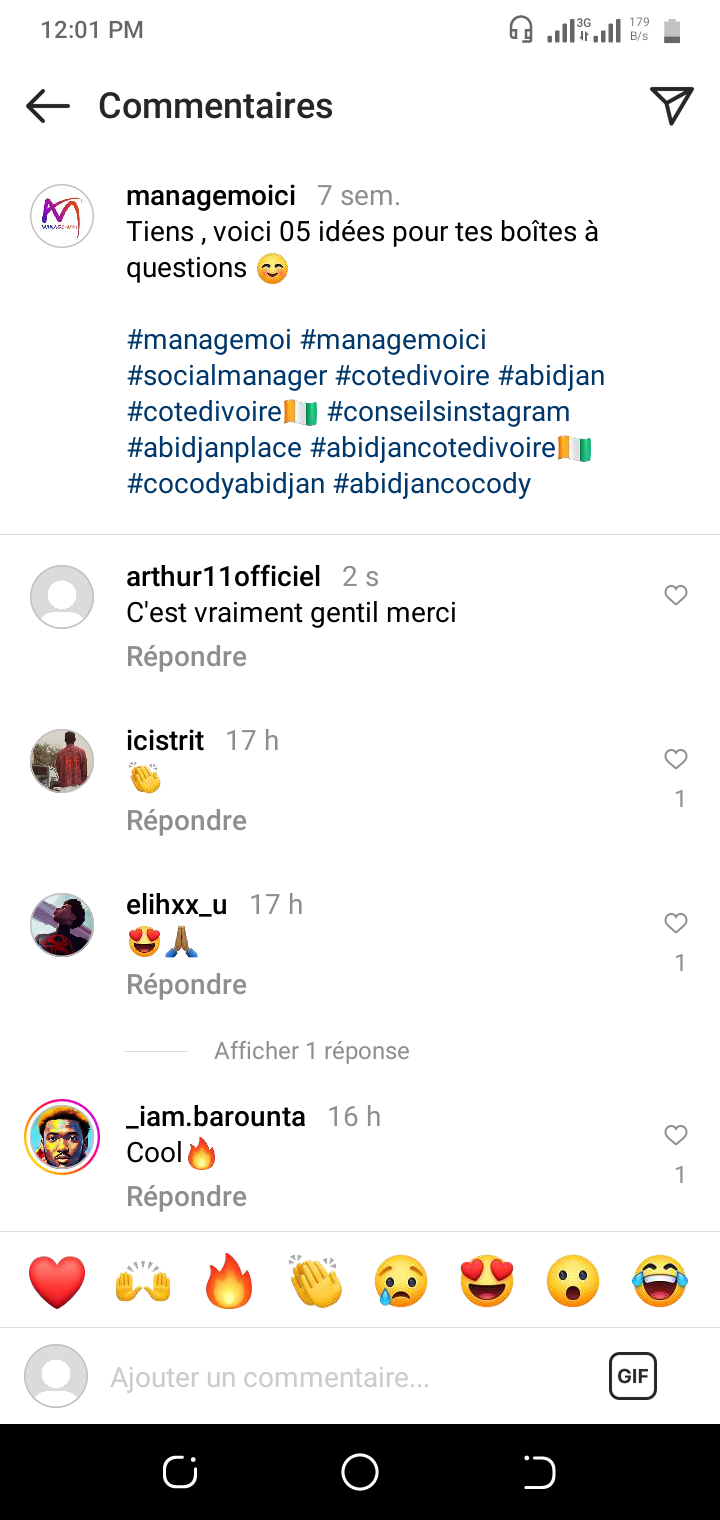The image size is (720, 1520).
Task: Insert the raised hands emoji reaction
Action: pyautogui.click(x=144, y=1282)
